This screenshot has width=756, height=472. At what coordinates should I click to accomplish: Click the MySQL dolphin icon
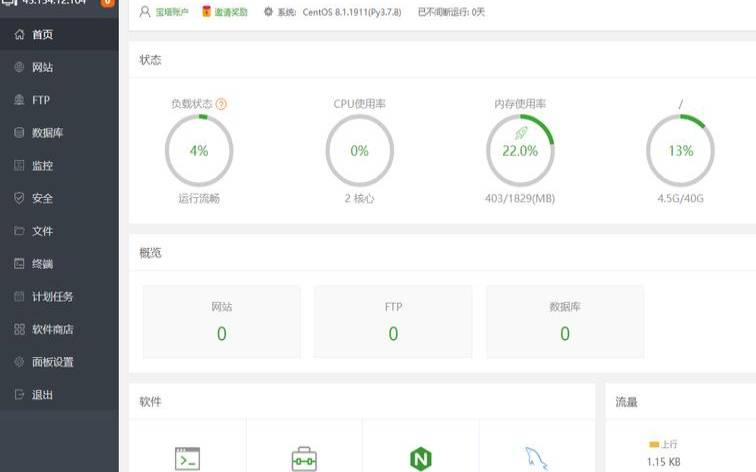pos(537,459)
